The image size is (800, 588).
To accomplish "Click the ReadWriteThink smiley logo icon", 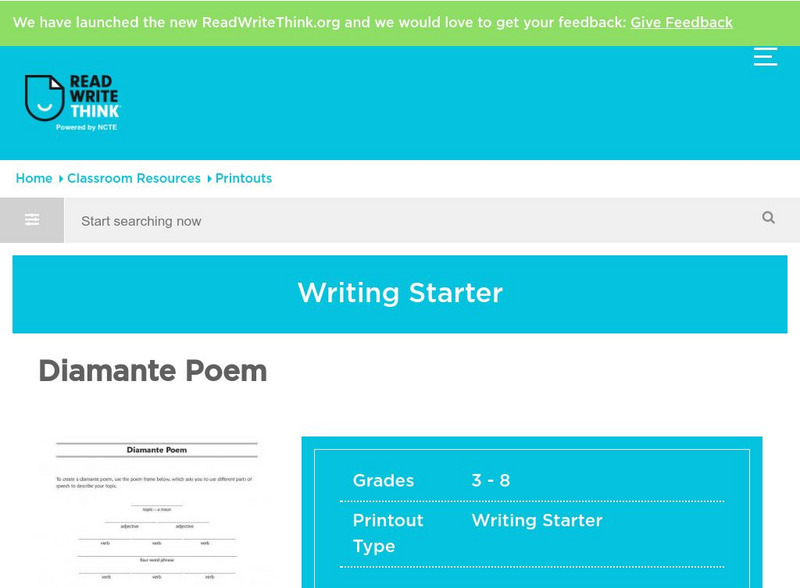I will pos(44,98).
